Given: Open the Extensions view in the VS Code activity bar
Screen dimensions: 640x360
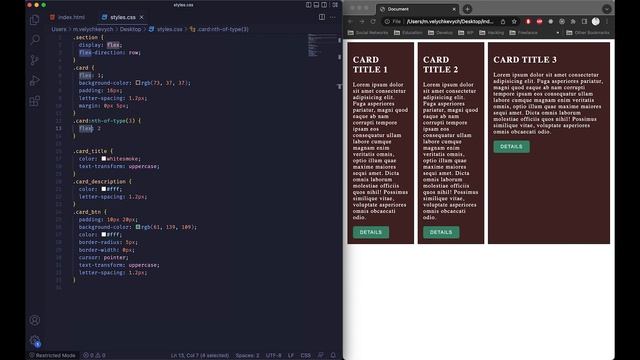Looking at the screenshot, I should (35, 101).
